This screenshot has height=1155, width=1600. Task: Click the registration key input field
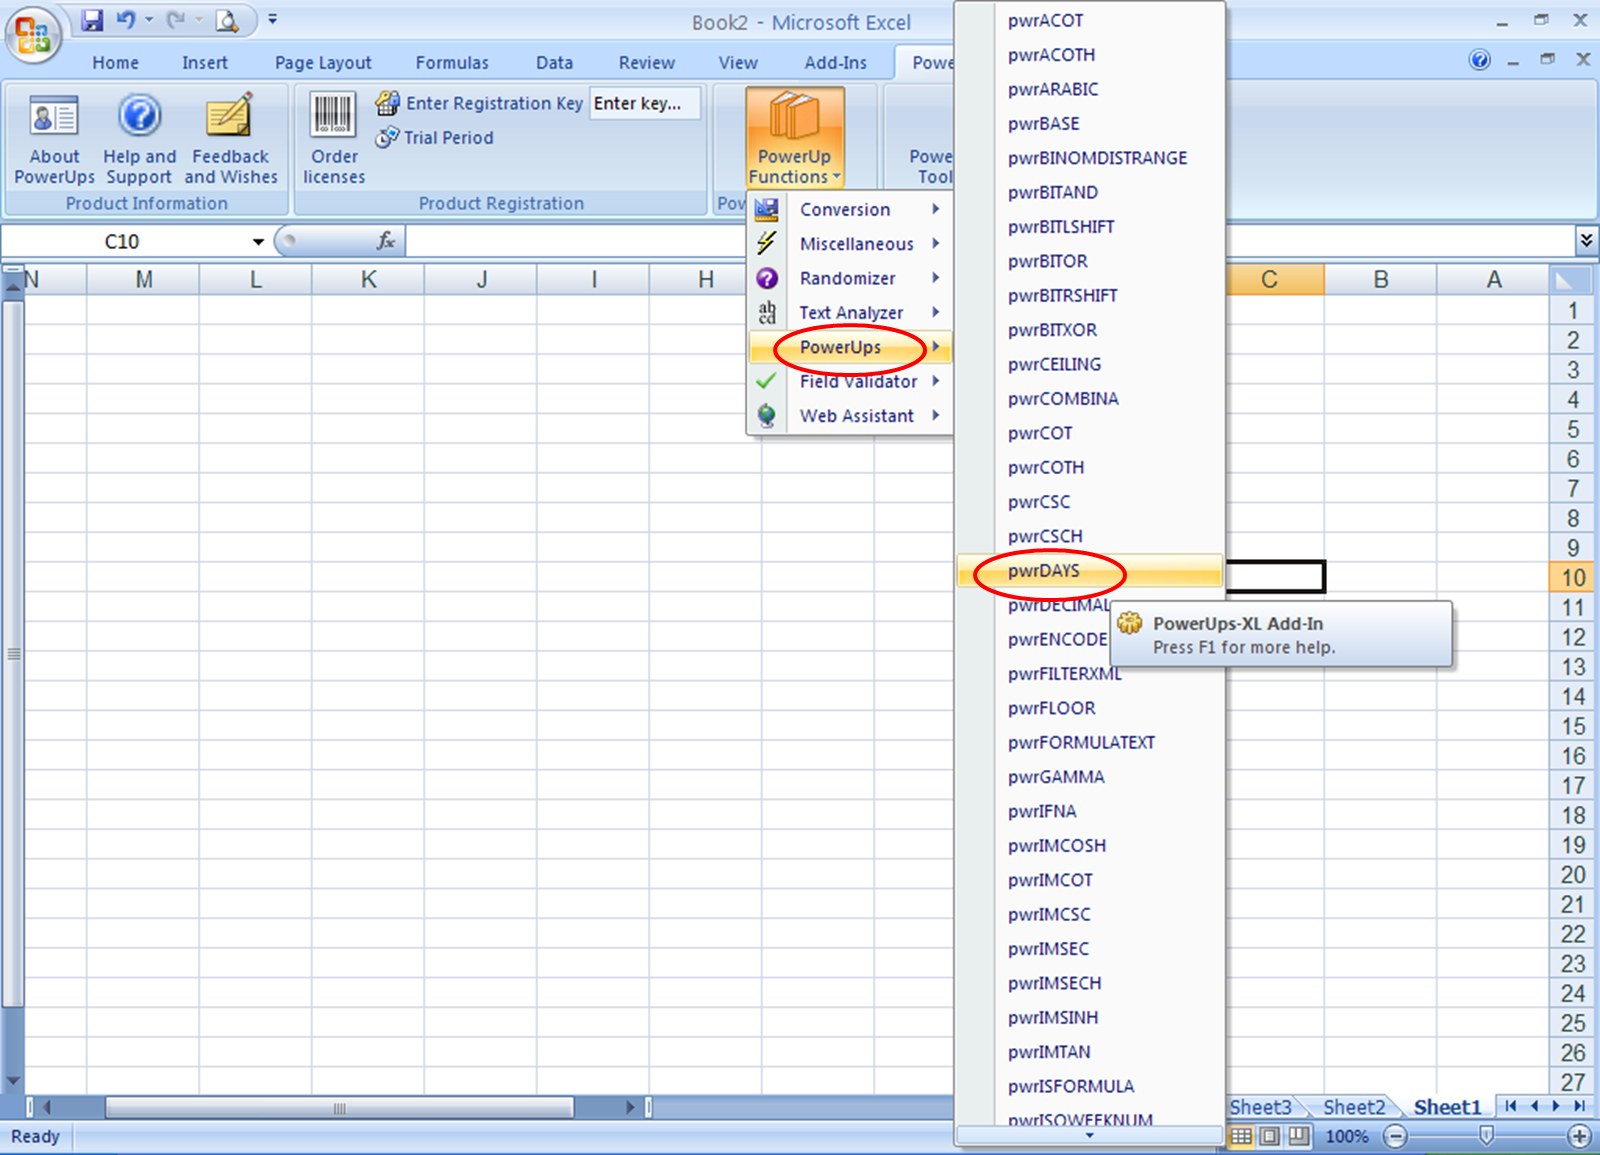point(644,103)
